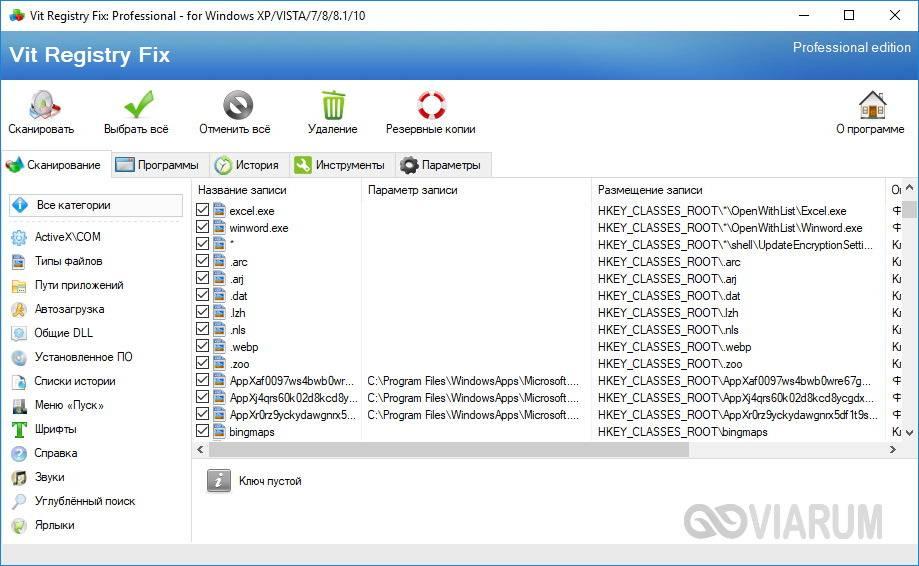Select the Установленное ПО category
Screen dimensions: 919x566
[x=72, y=357]
